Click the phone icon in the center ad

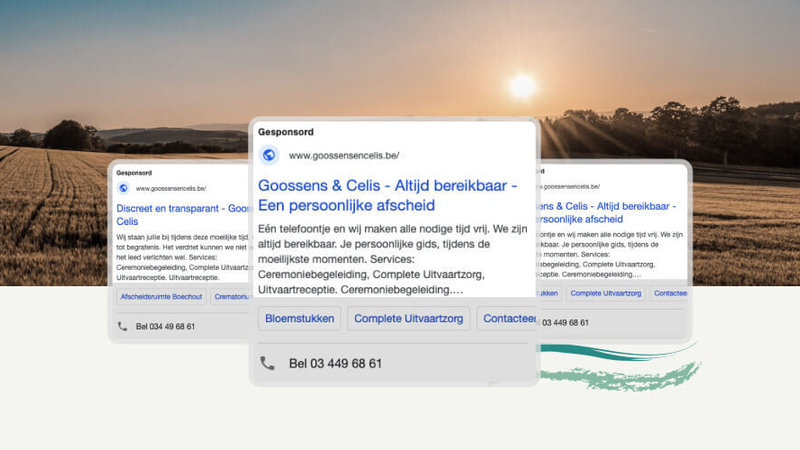pyautogui.click(x=267, y=363)
